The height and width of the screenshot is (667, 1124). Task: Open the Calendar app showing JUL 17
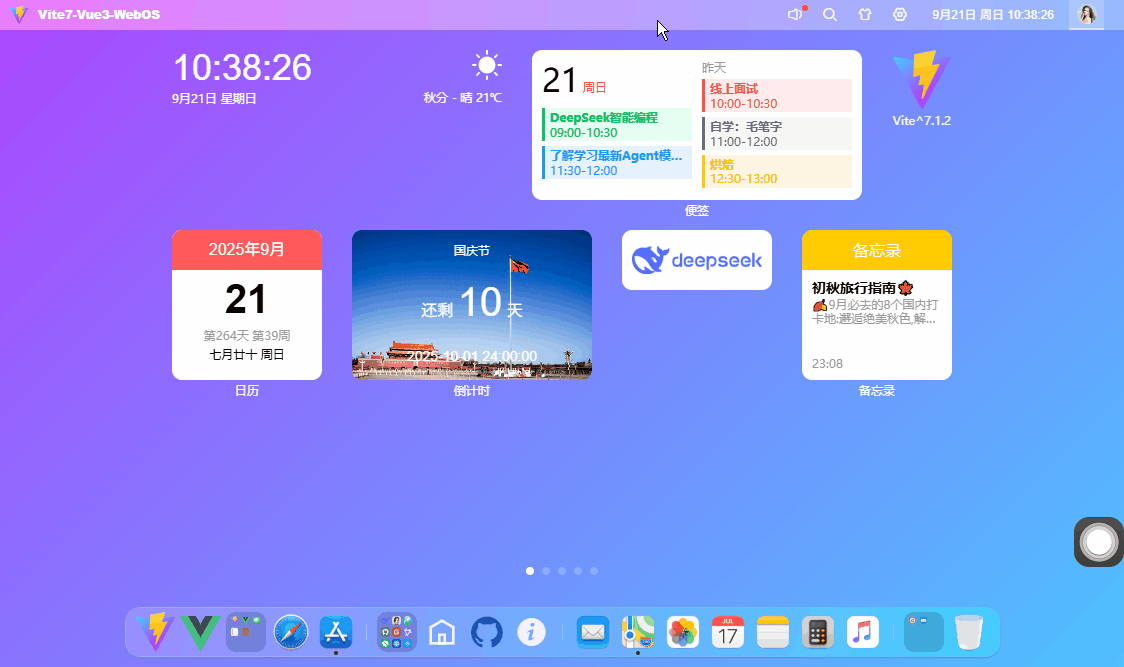[x=727, y=632]
